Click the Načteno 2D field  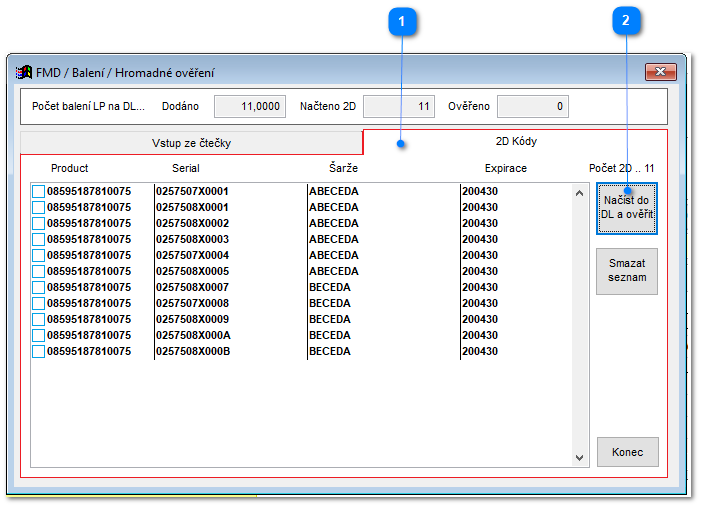tap(399, 106)
